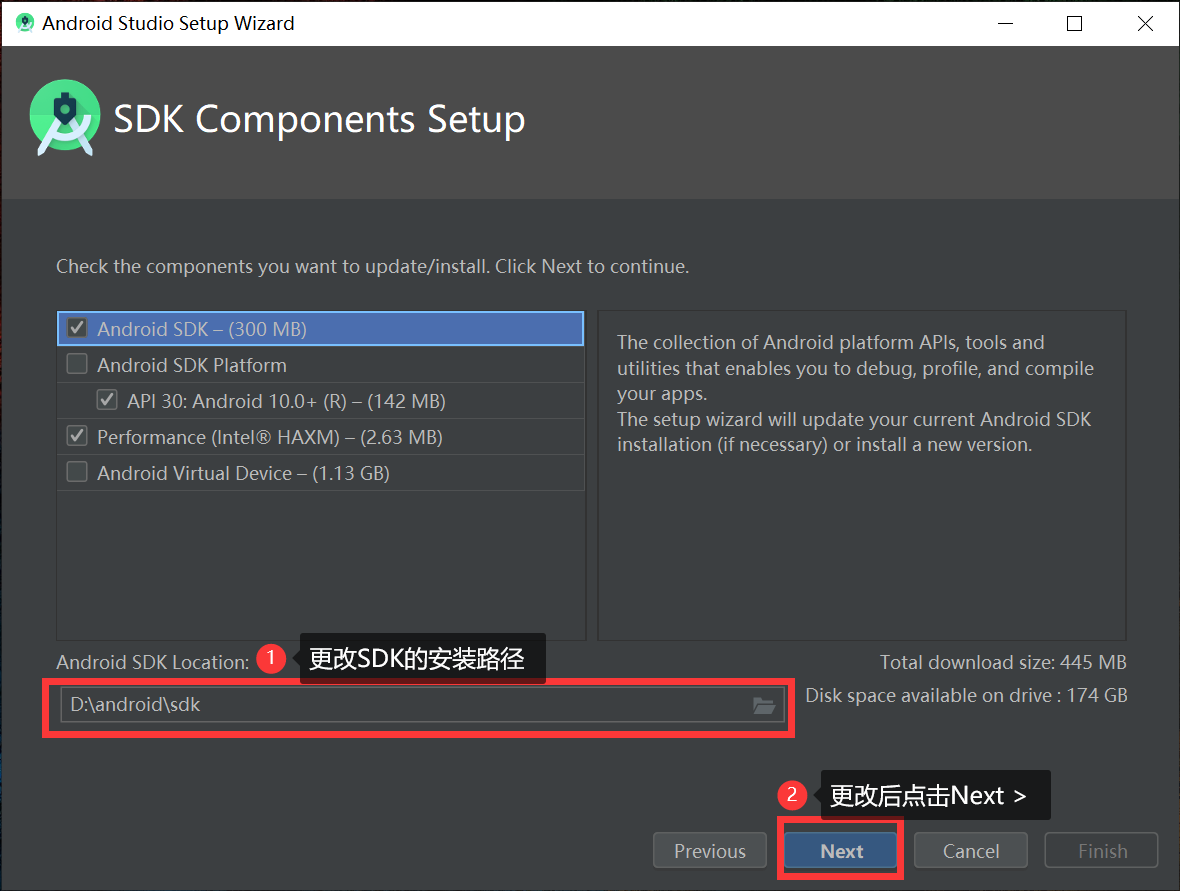Click the 'Check the components you want' instruction text
Screen dimensions: 1180x891
[373, 266]
